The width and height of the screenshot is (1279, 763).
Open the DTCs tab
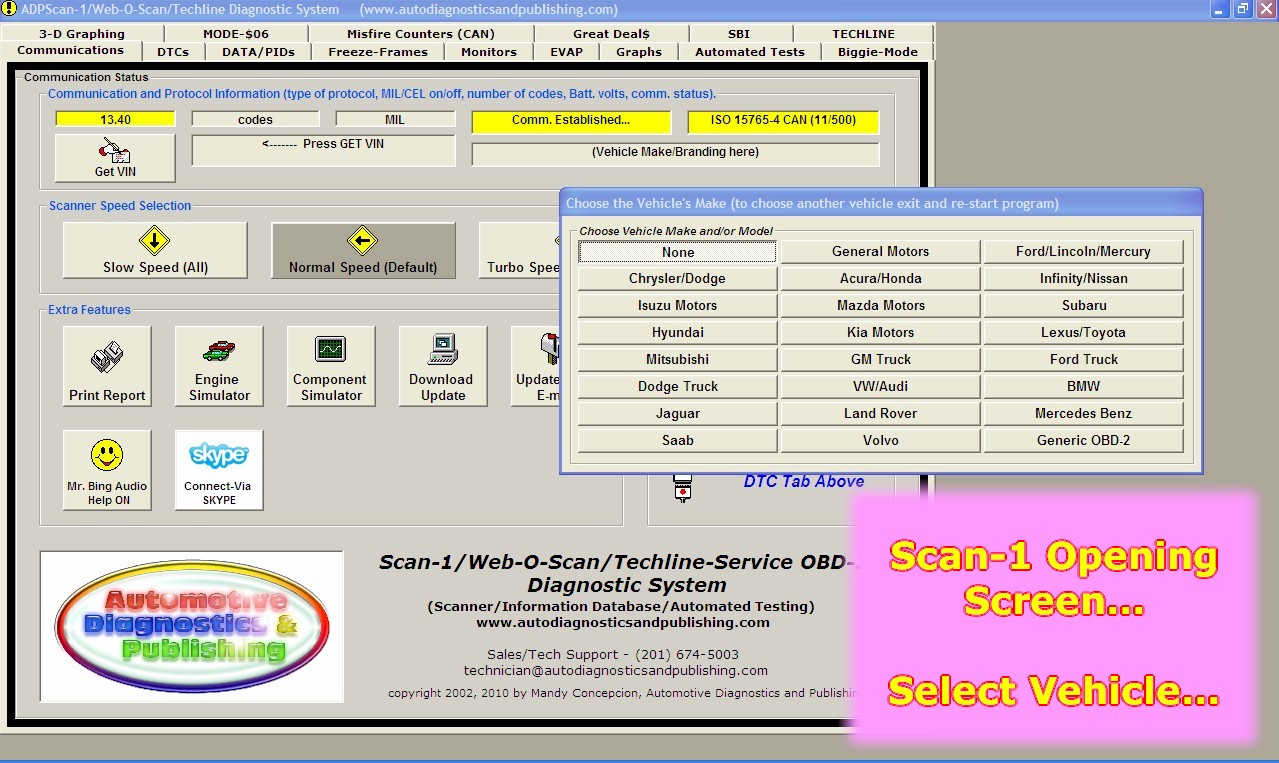(x=173, y=52)
